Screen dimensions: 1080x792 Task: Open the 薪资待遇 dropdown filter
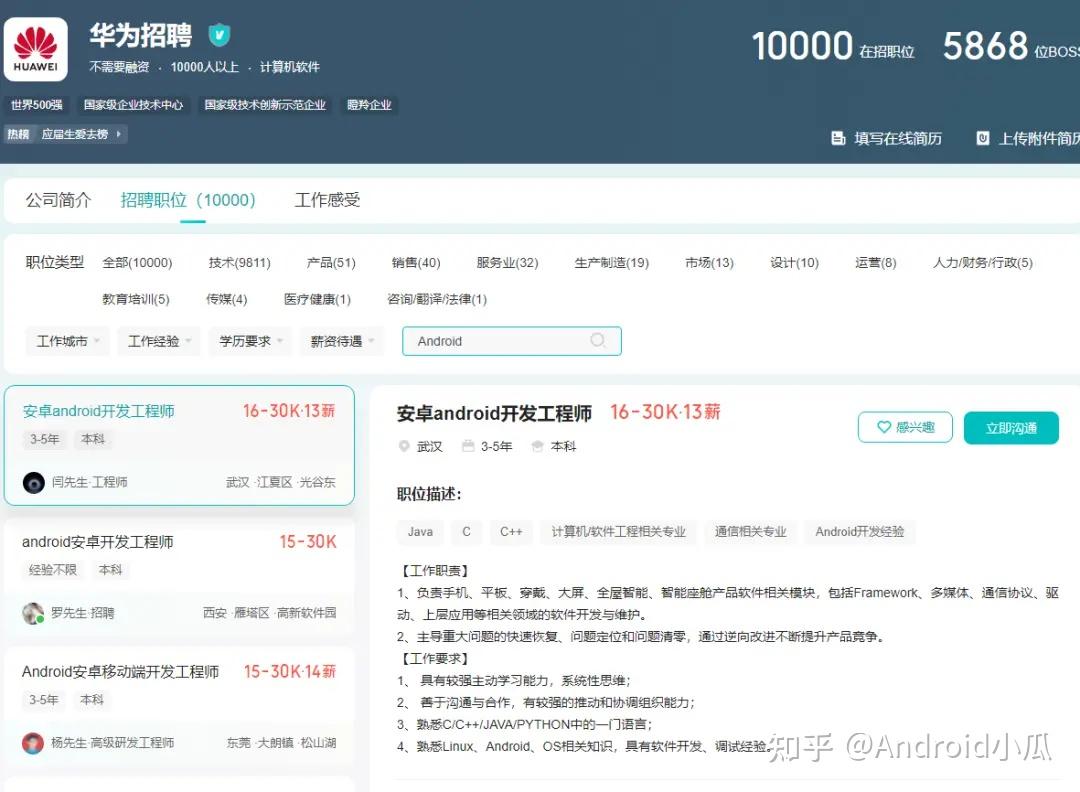[x=342, y=341]
